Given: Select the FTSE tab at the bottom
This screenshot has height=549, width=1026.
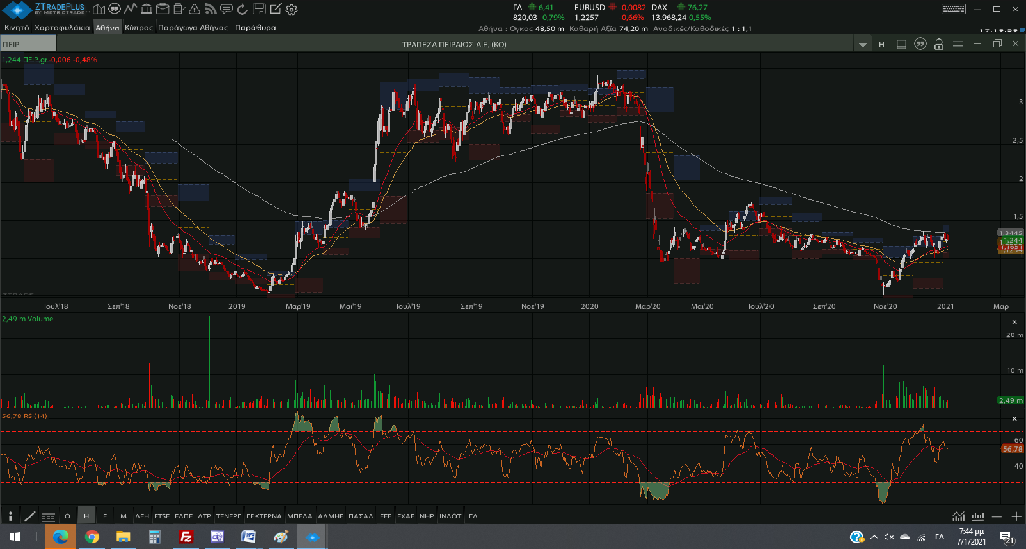Looking at the screenshot, I should (164, 516).
